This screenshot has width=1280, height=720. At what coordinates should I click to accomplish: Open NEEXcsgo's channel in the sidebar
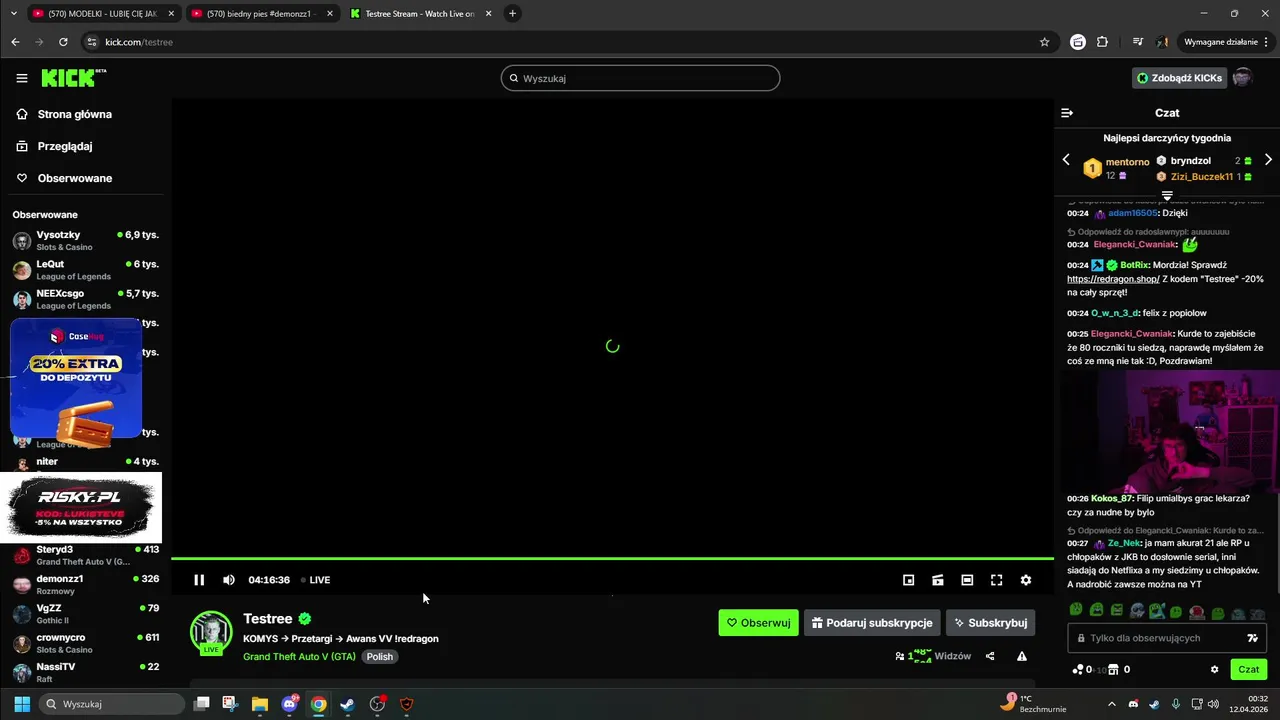pyautogui.click(x=85, y=299)
